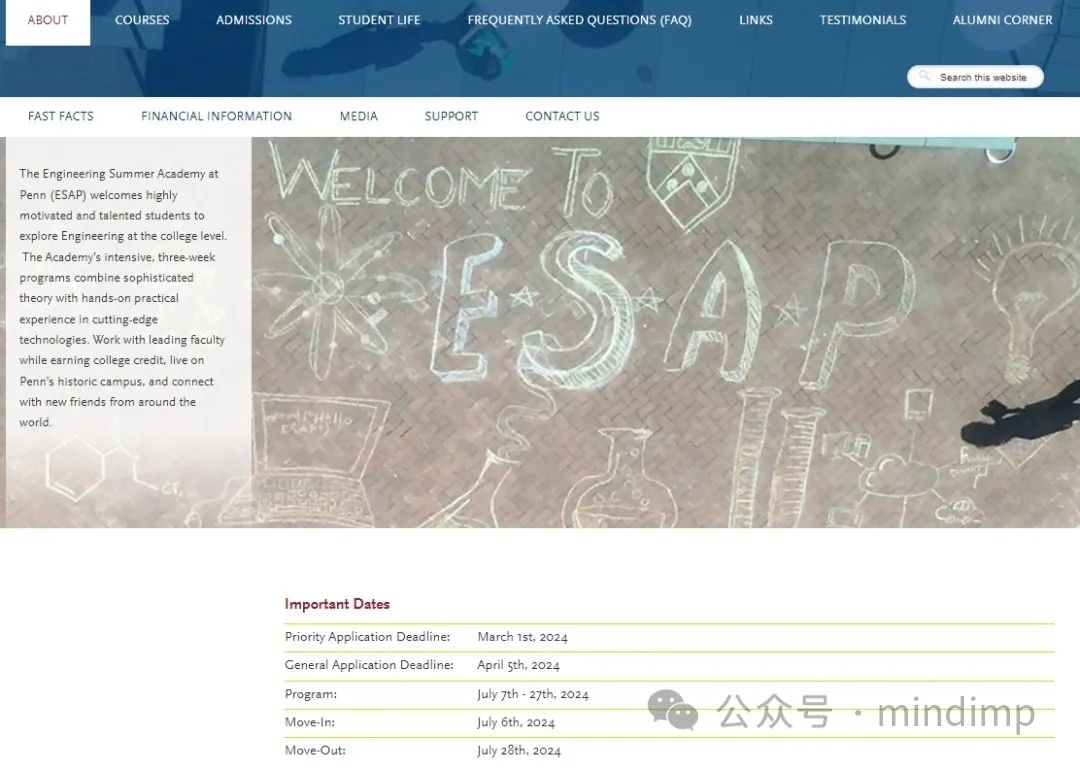This screenshot has height=769, width=1080.
Task: Open the ABOUT tab
Action: pos(48,21)
